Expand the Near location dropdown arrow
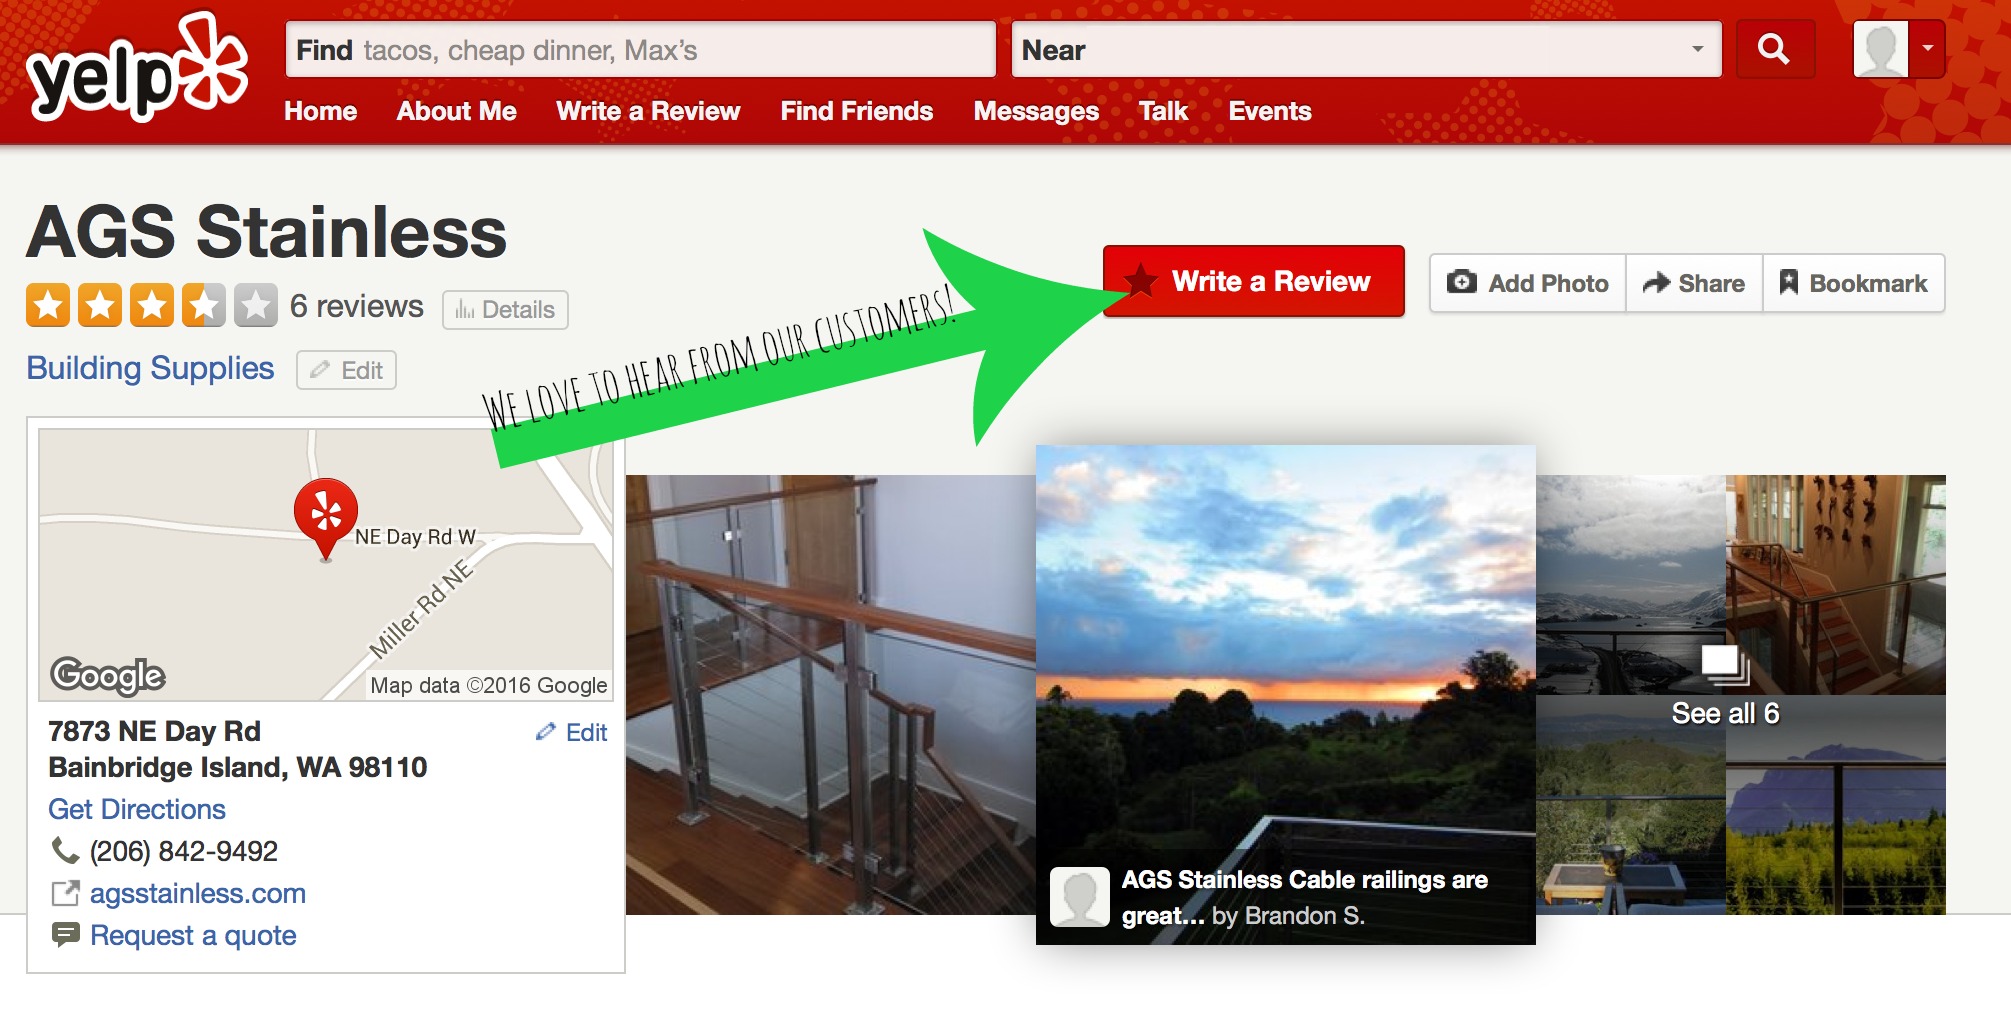The height and width of the screenshot is (1016, 2011). [1697, 49]
